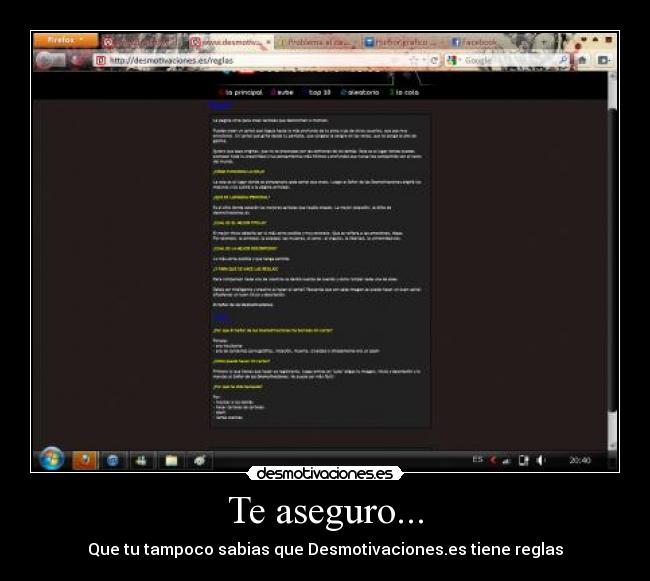650x581 pixels.
Task: Open the bookmarks toolbar button
Action: 604,61
